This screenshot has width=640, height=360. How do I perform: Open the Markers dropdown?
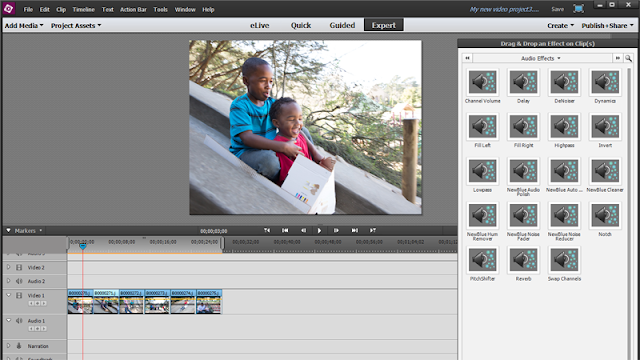(28, 231)
